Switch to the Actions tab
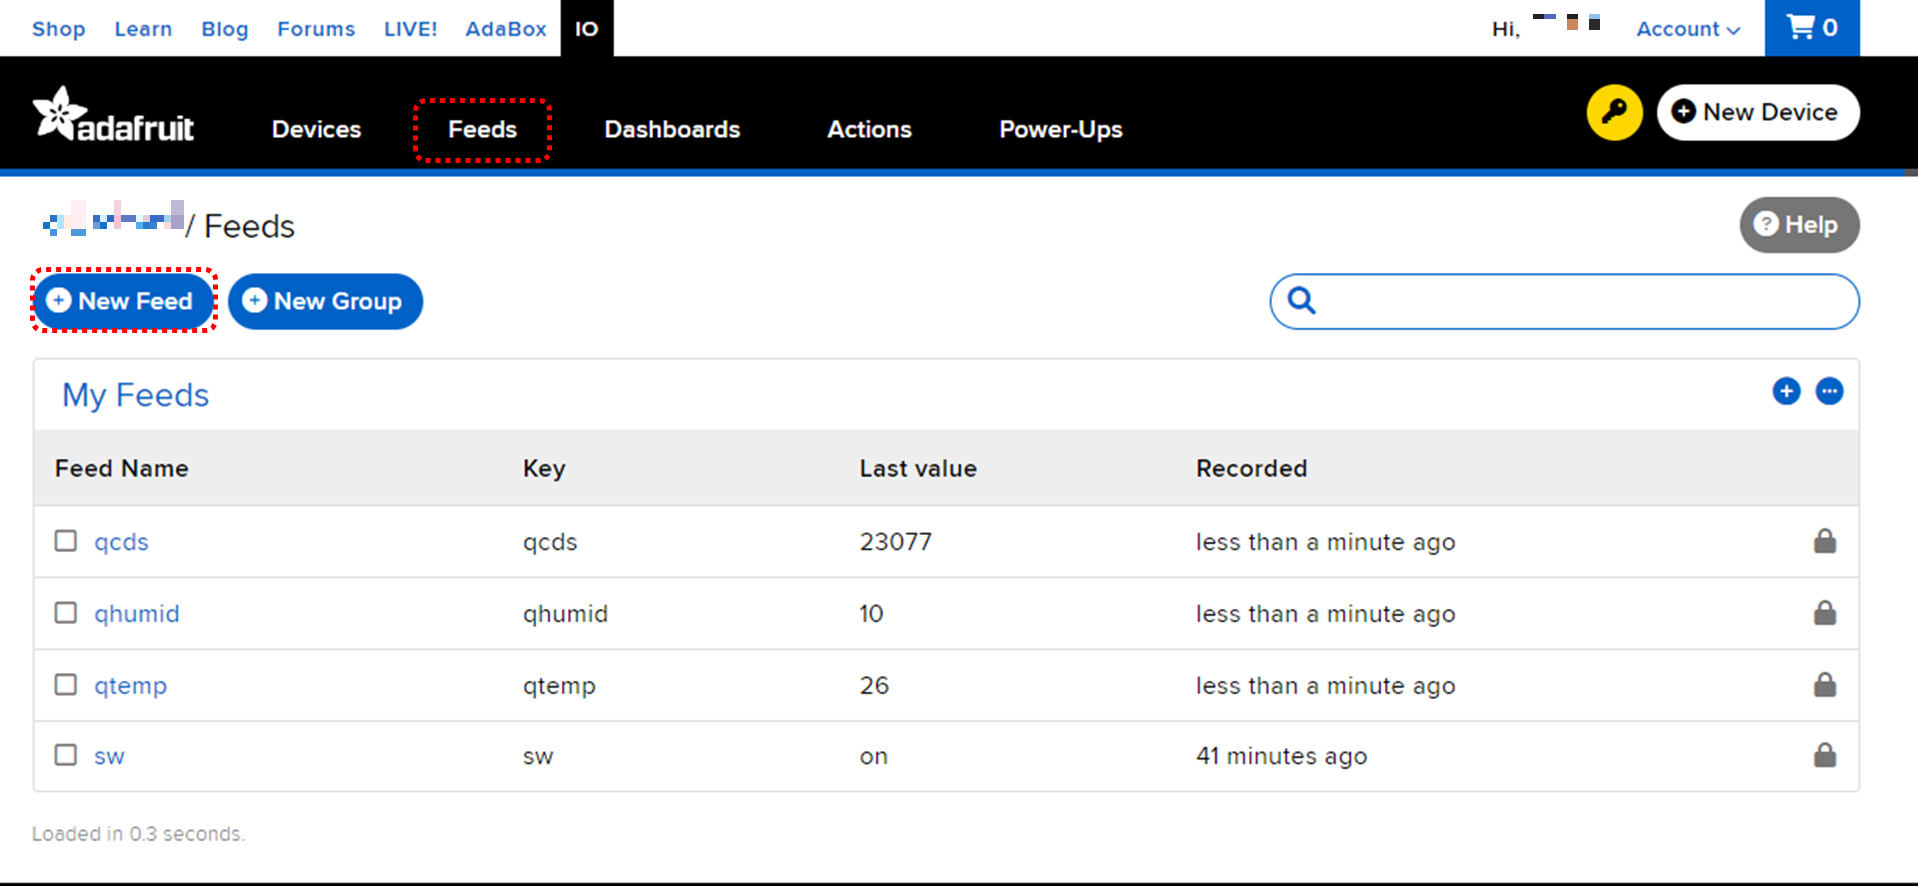 point(869,129)
